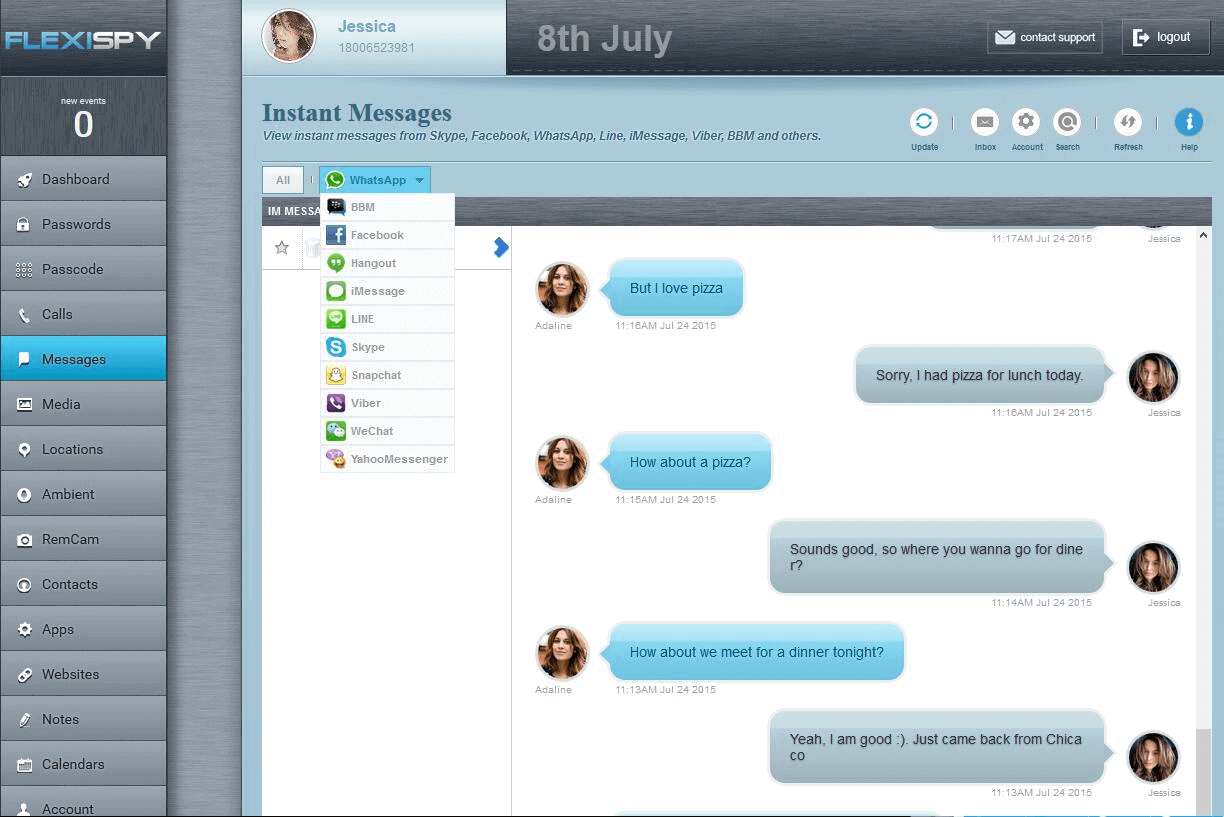1224x817 pixels.
Task: Open Messages in the sidebar
Action: (83, 359)
